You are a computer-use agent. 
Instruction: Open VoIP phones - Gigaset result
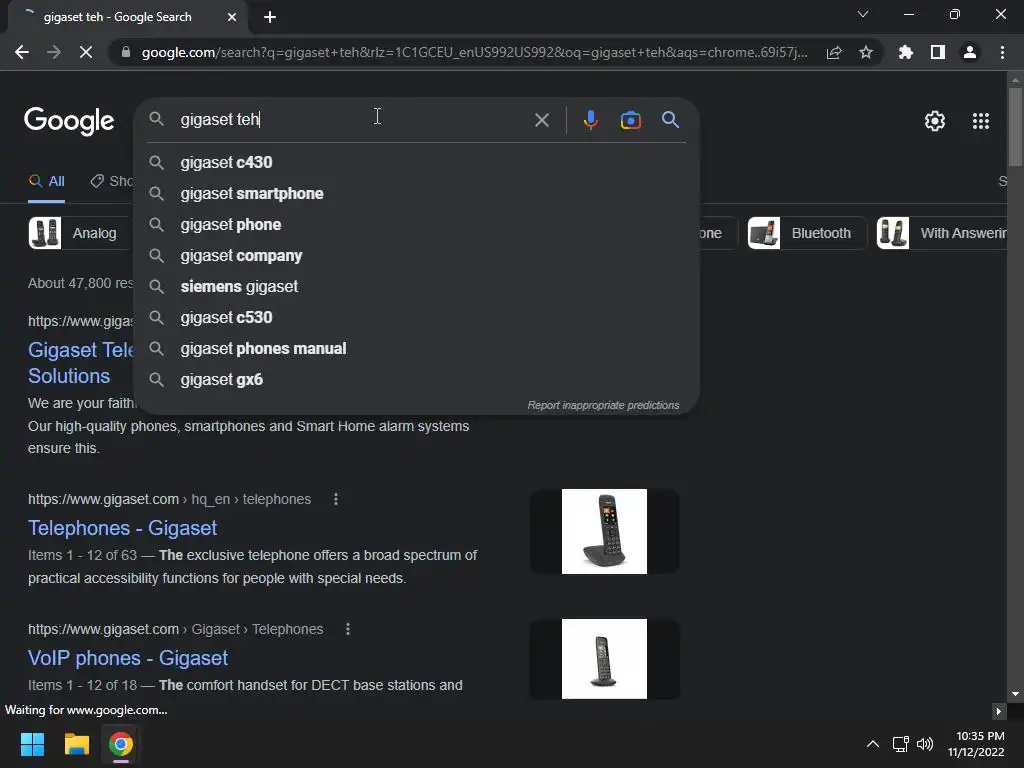tap(128, 658)
